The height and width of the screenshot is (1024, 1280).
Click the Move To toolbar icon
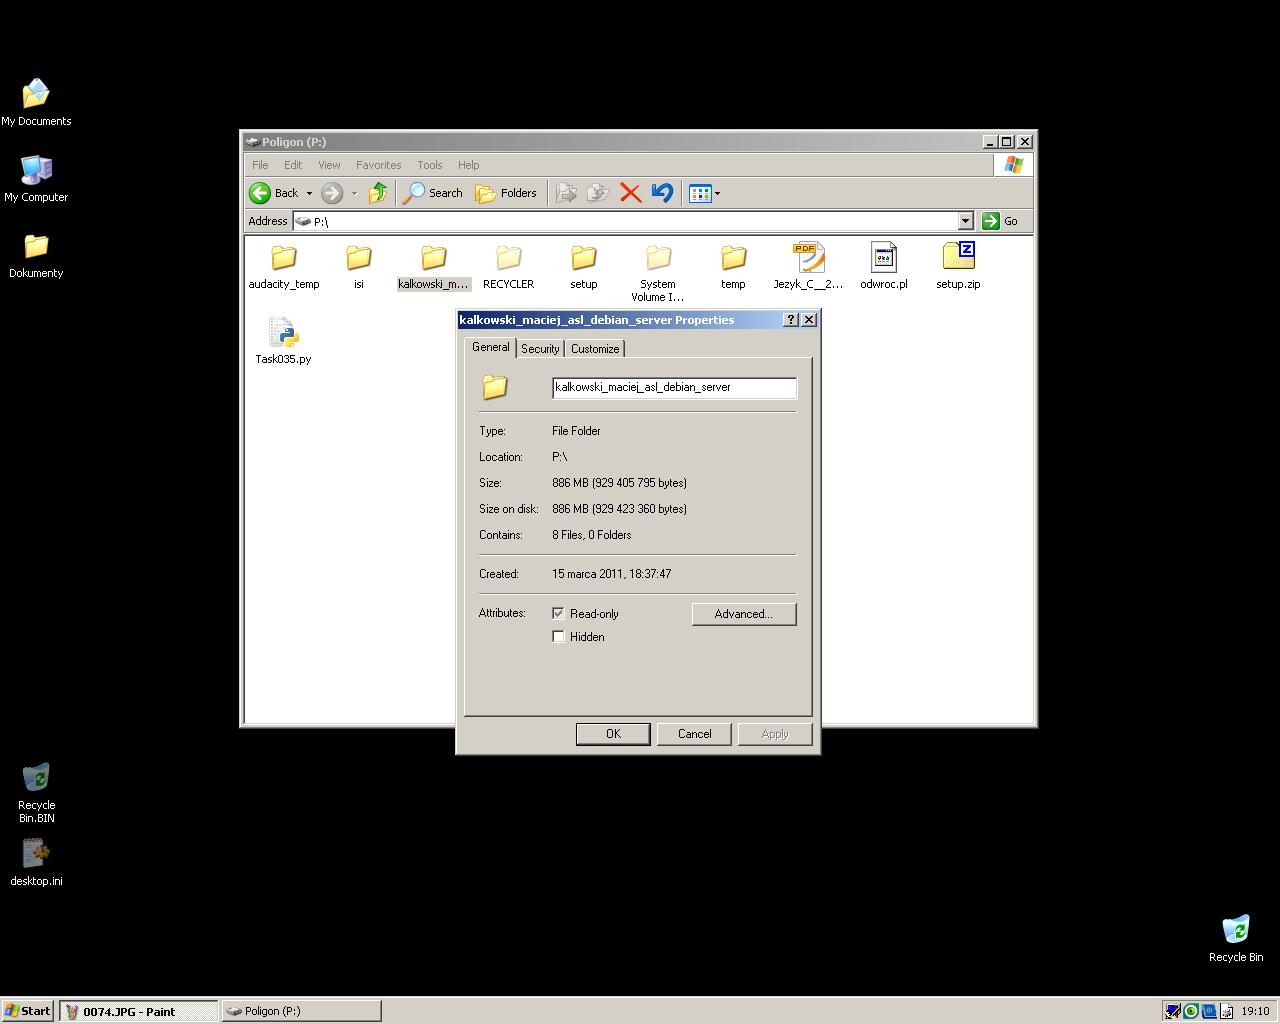[566, 193]
